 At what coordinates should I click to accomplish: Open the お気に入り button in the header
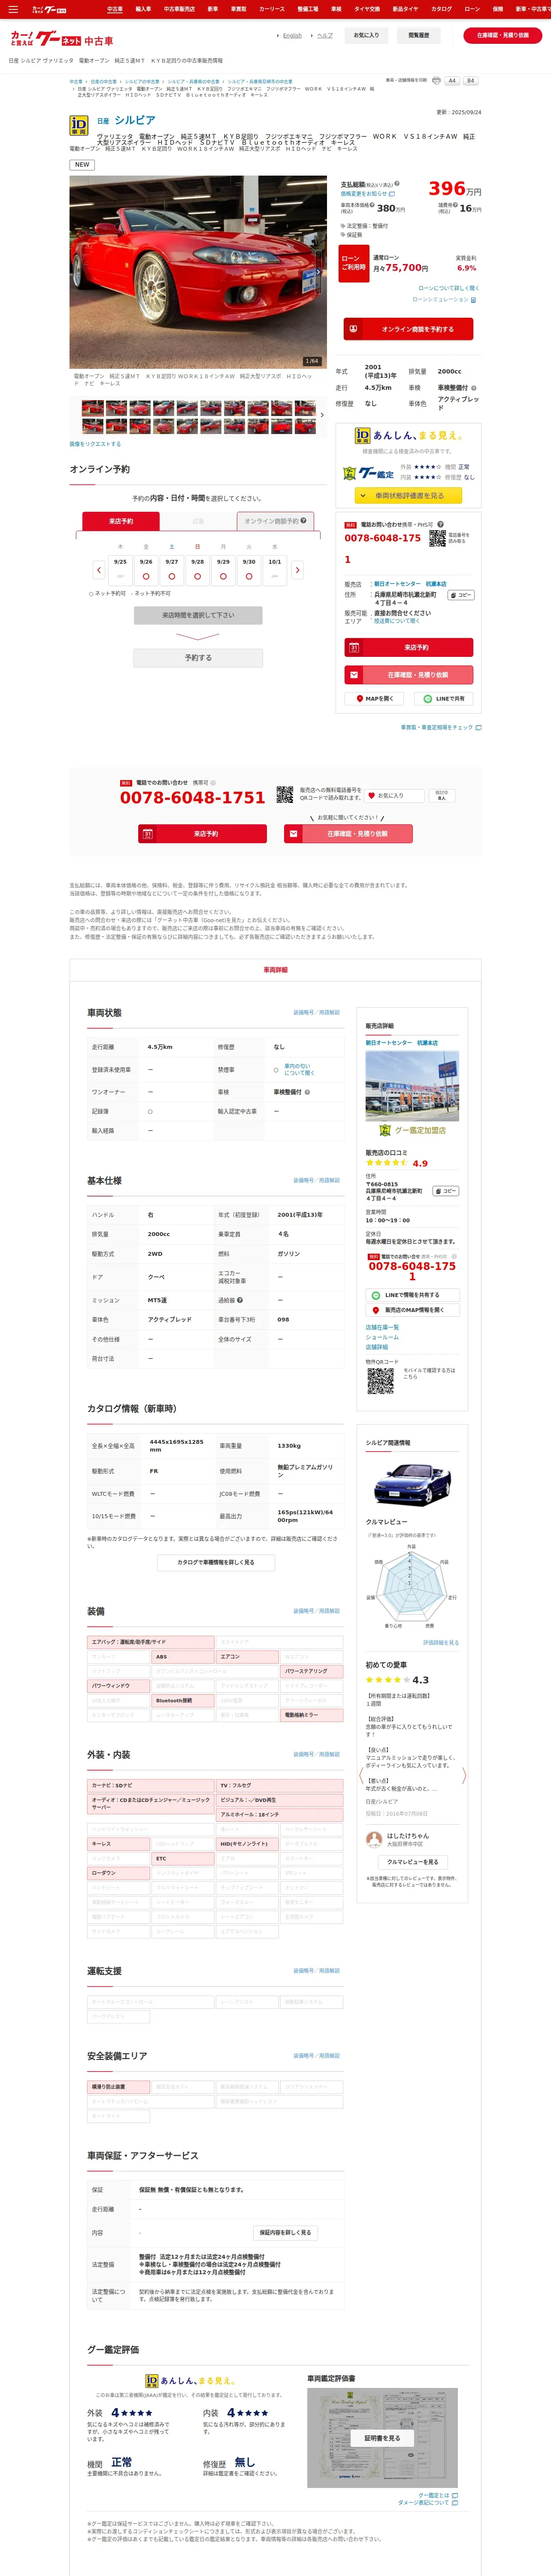[366, 35]
